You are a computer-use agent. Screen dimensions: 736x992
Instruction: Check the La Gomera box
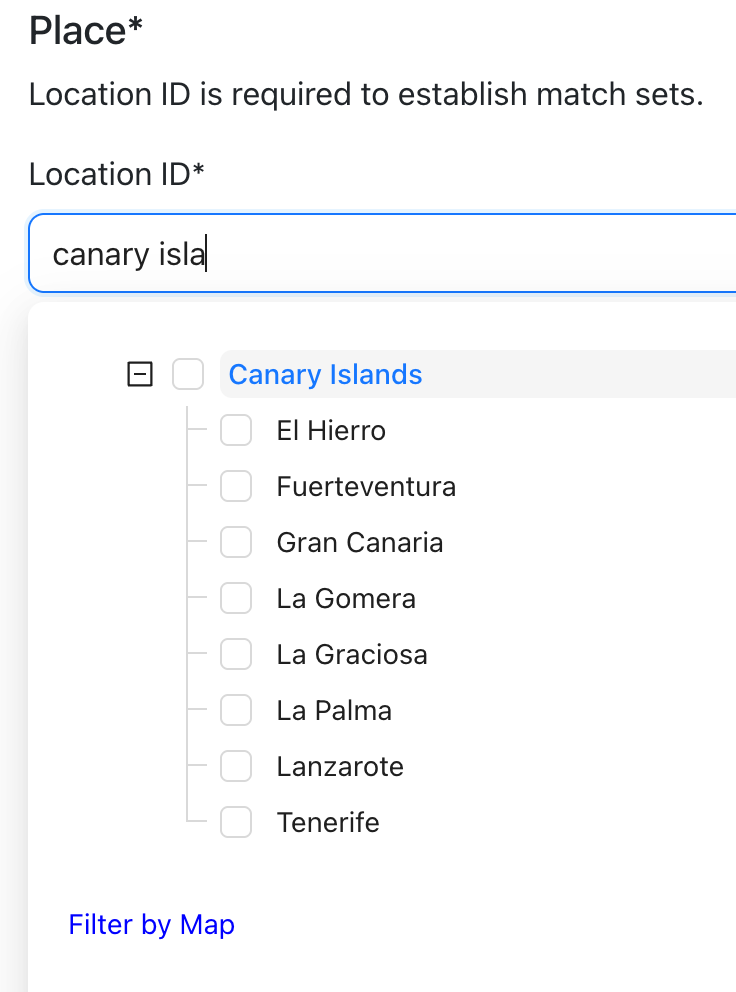pyautogui.click(x=236, y=599)
